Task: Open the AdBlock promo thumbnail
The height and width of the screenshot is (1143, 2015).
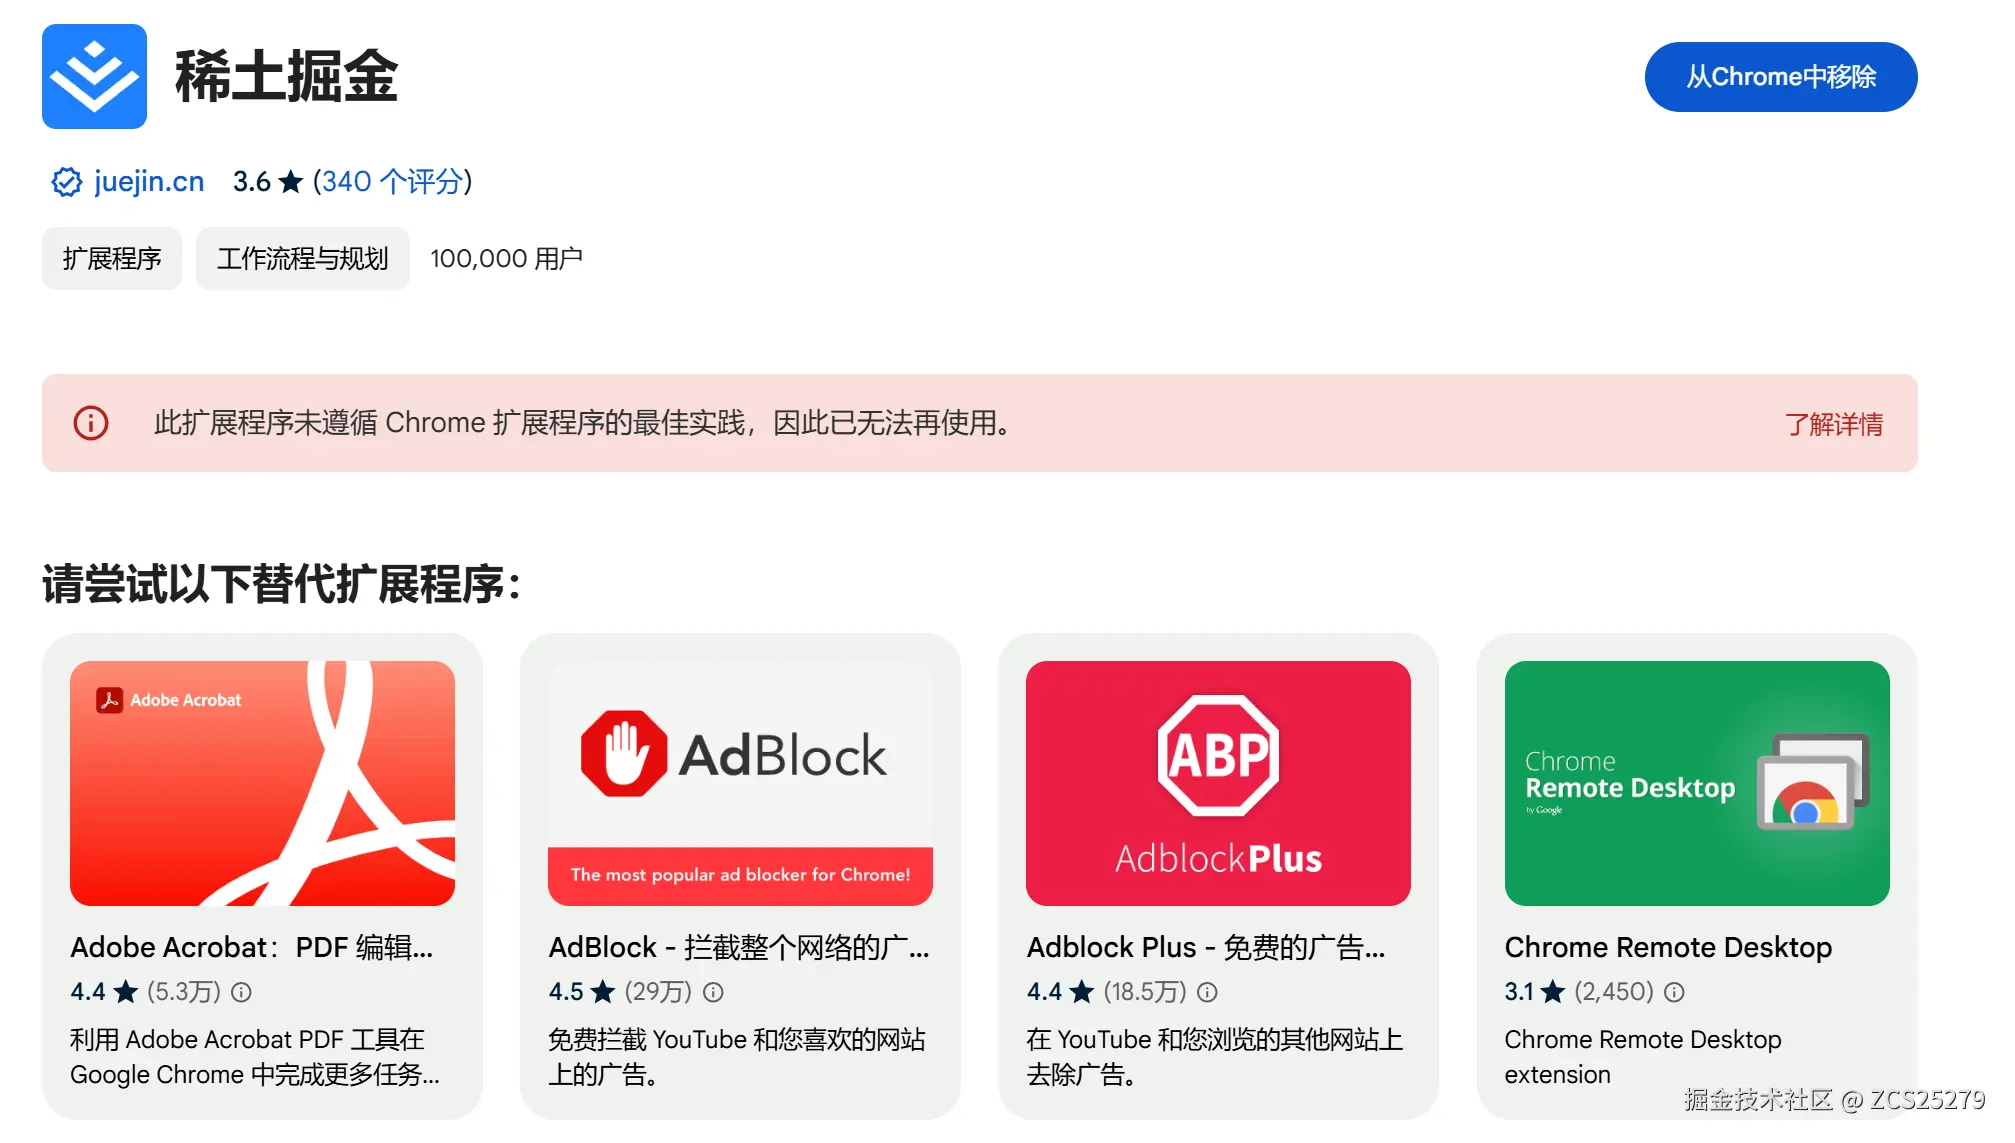Action: click(740, 783)
